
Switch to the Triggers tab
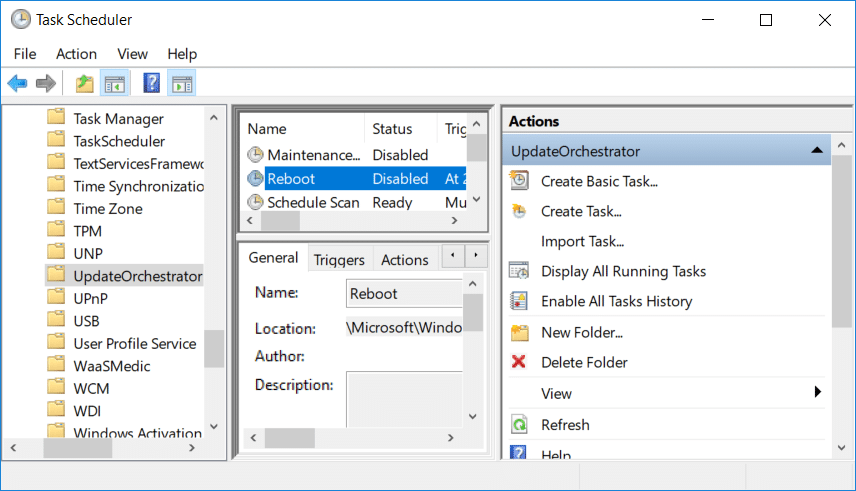pos(339,260)
